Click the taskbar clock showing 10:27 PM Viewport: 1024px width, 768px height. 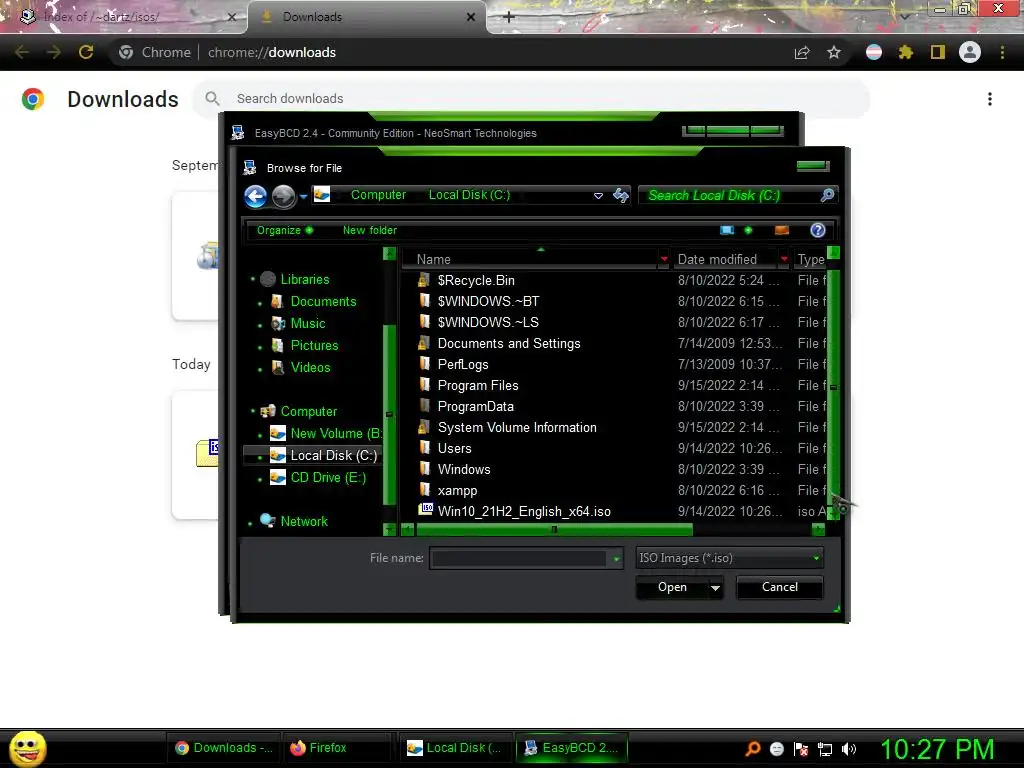[x=937, y=749]
